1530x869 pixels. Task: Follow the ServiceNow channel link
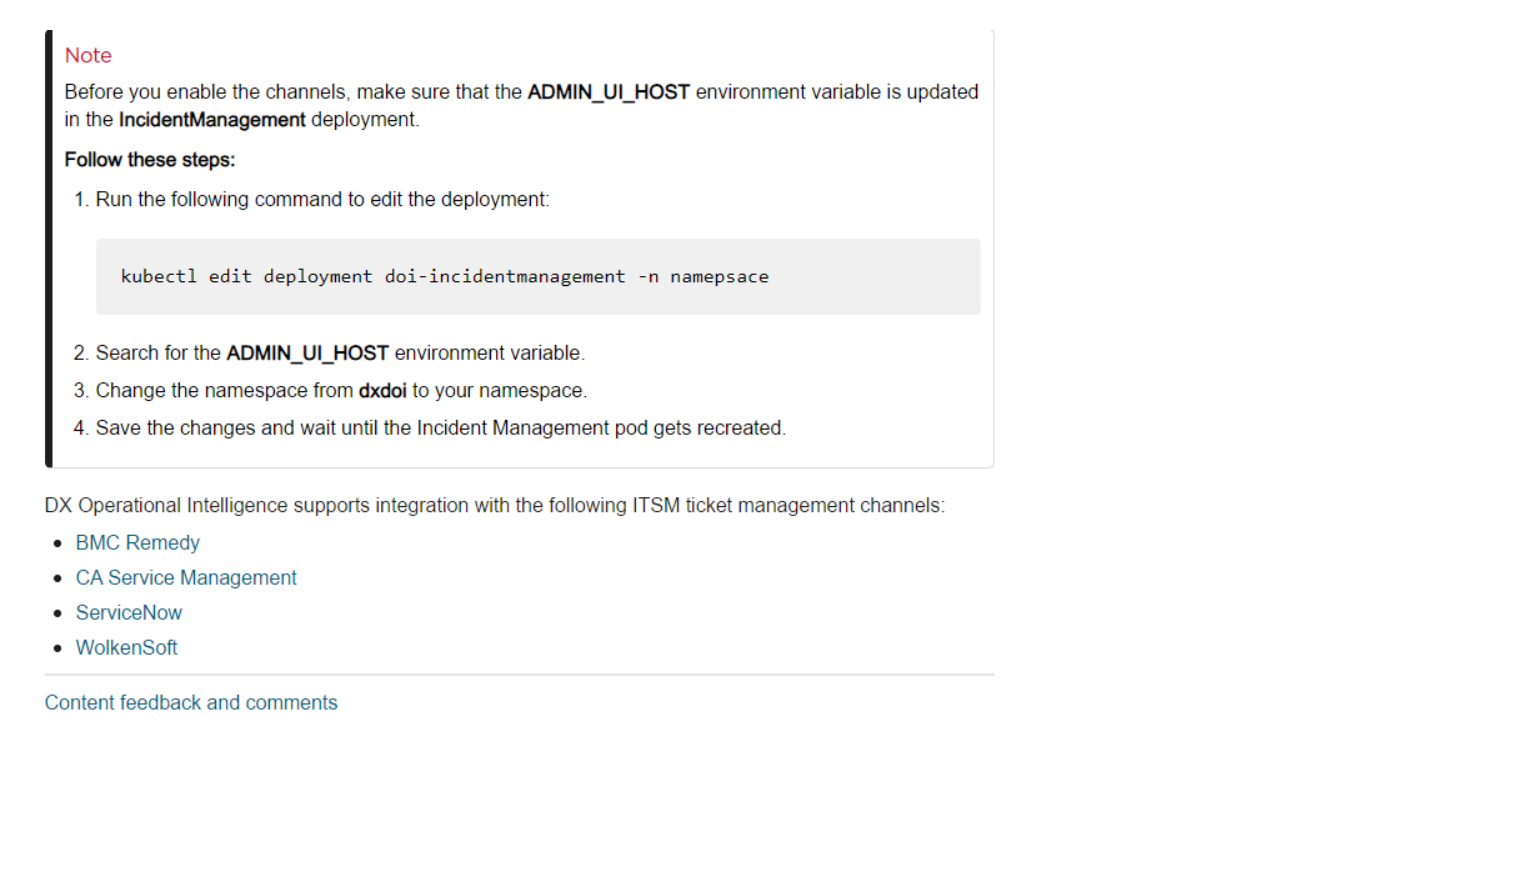click(x=129, y=613)
